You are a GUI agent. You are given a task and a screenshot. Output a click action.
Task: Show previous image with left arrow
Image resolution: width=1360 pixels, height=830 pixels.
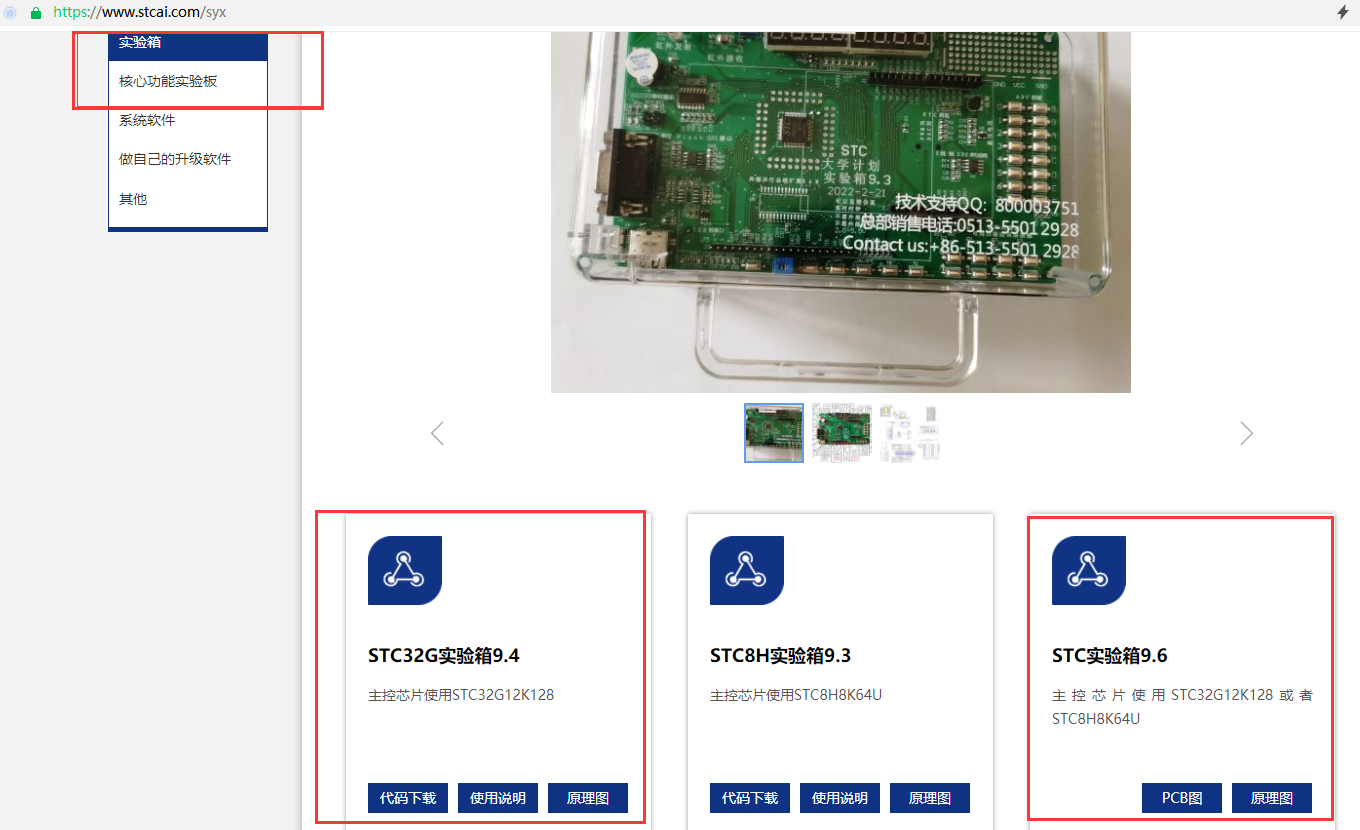[437, 433]
